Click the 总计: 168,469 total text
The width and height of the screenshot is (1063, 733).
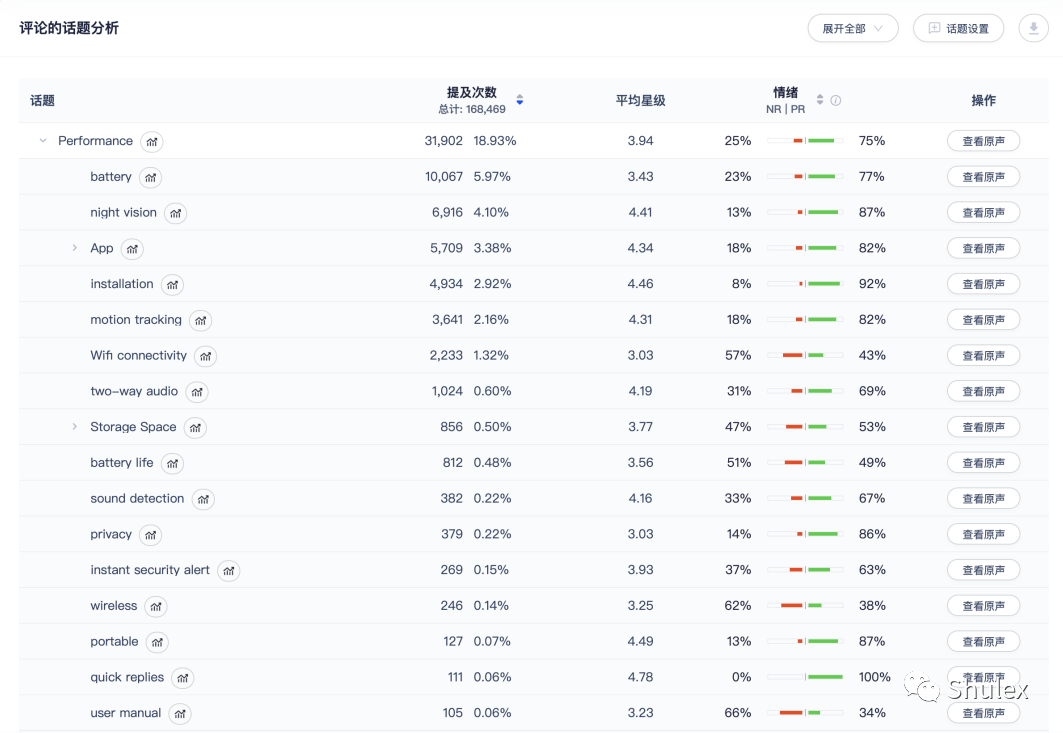point(472,109)
